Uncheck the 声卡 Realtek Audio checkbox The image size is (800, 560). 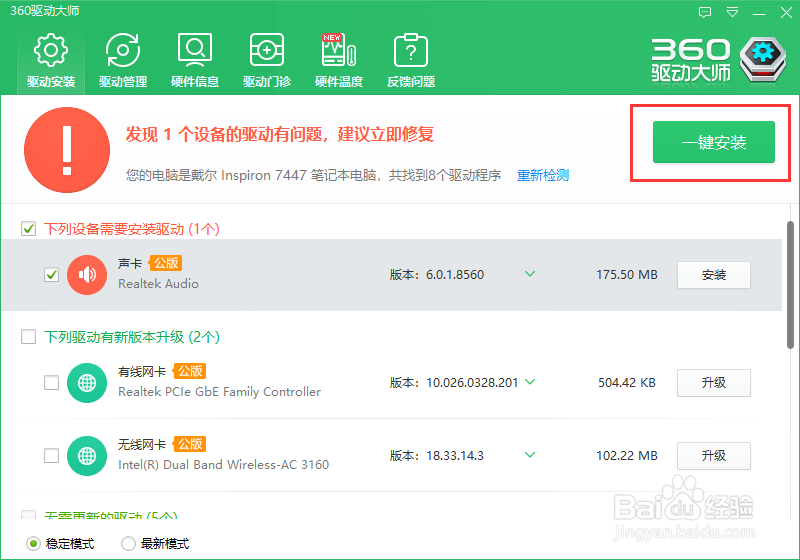(52, 275)
